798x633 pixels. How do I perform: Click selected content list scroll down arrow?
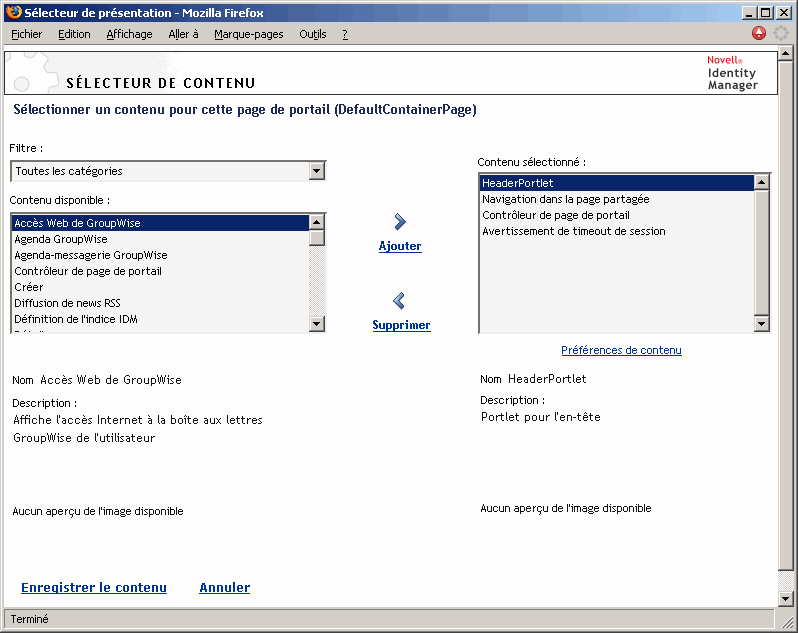761,323
